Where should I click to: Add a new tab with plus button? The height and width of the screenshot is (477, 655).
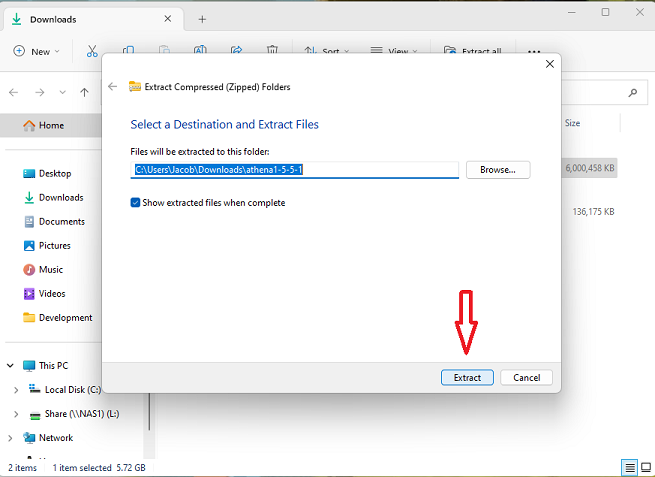coord(202,19)
